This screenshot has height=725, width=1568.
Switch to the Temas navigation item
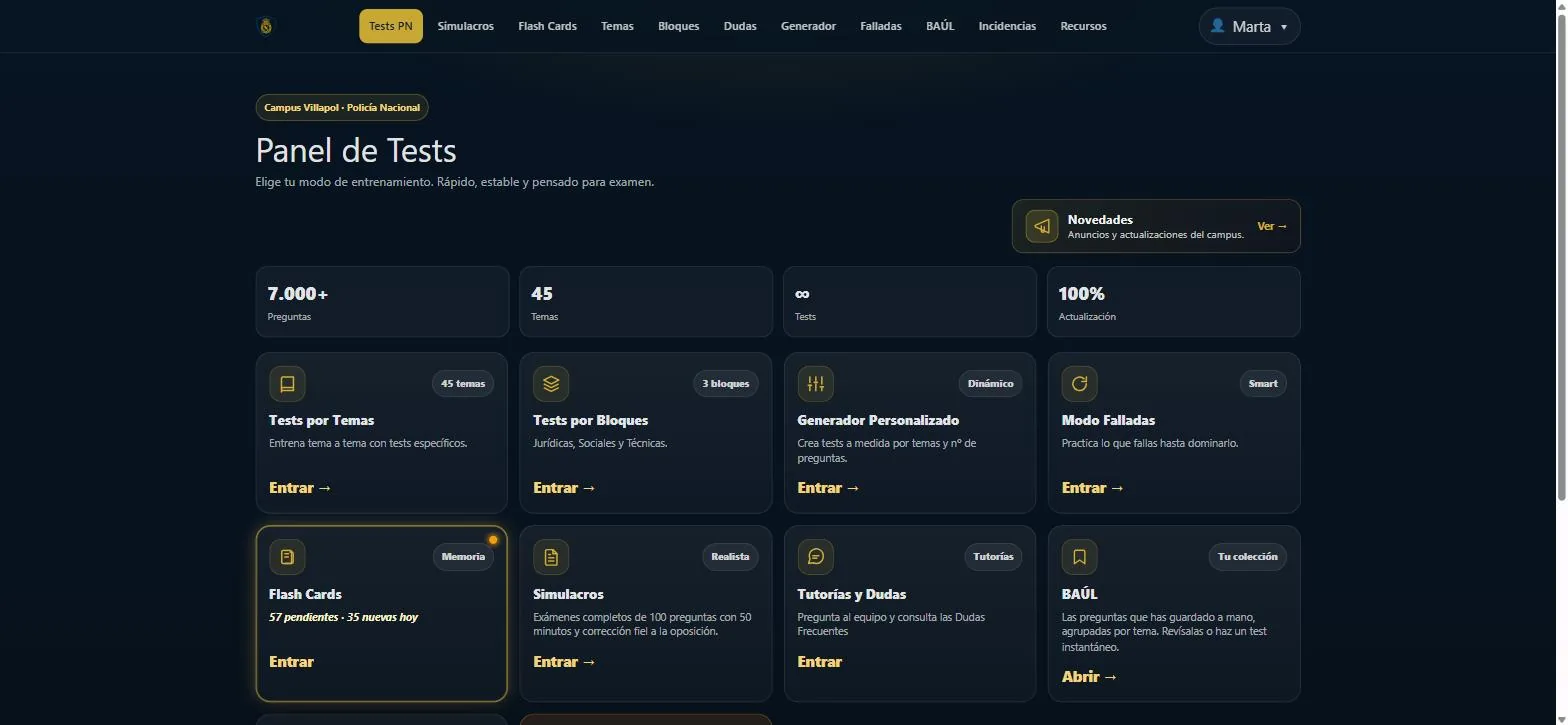(x=617, y=26)
